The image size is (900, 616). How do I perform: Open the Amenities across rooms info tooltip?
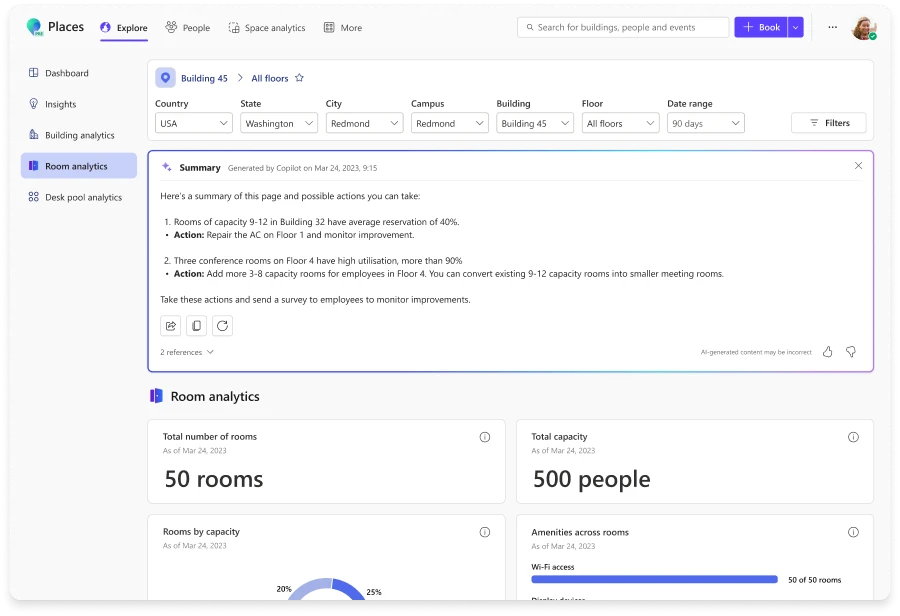(853, 532)
